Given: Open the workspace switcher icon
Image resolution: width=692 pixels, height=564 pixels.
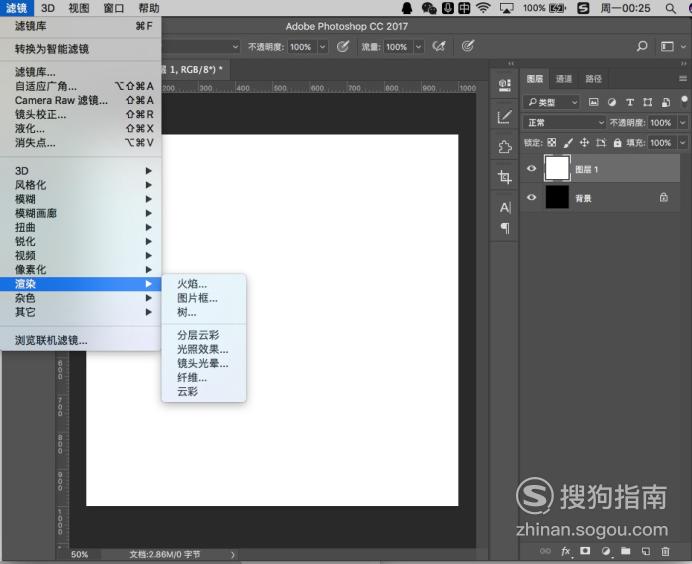Looking at the screenshot, I should pos(667,46).
